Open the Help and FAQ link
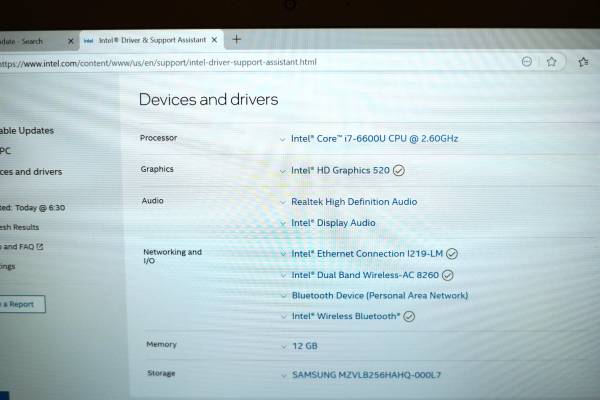The width and height of the screenshot is (600, 400). click(17, 247)
